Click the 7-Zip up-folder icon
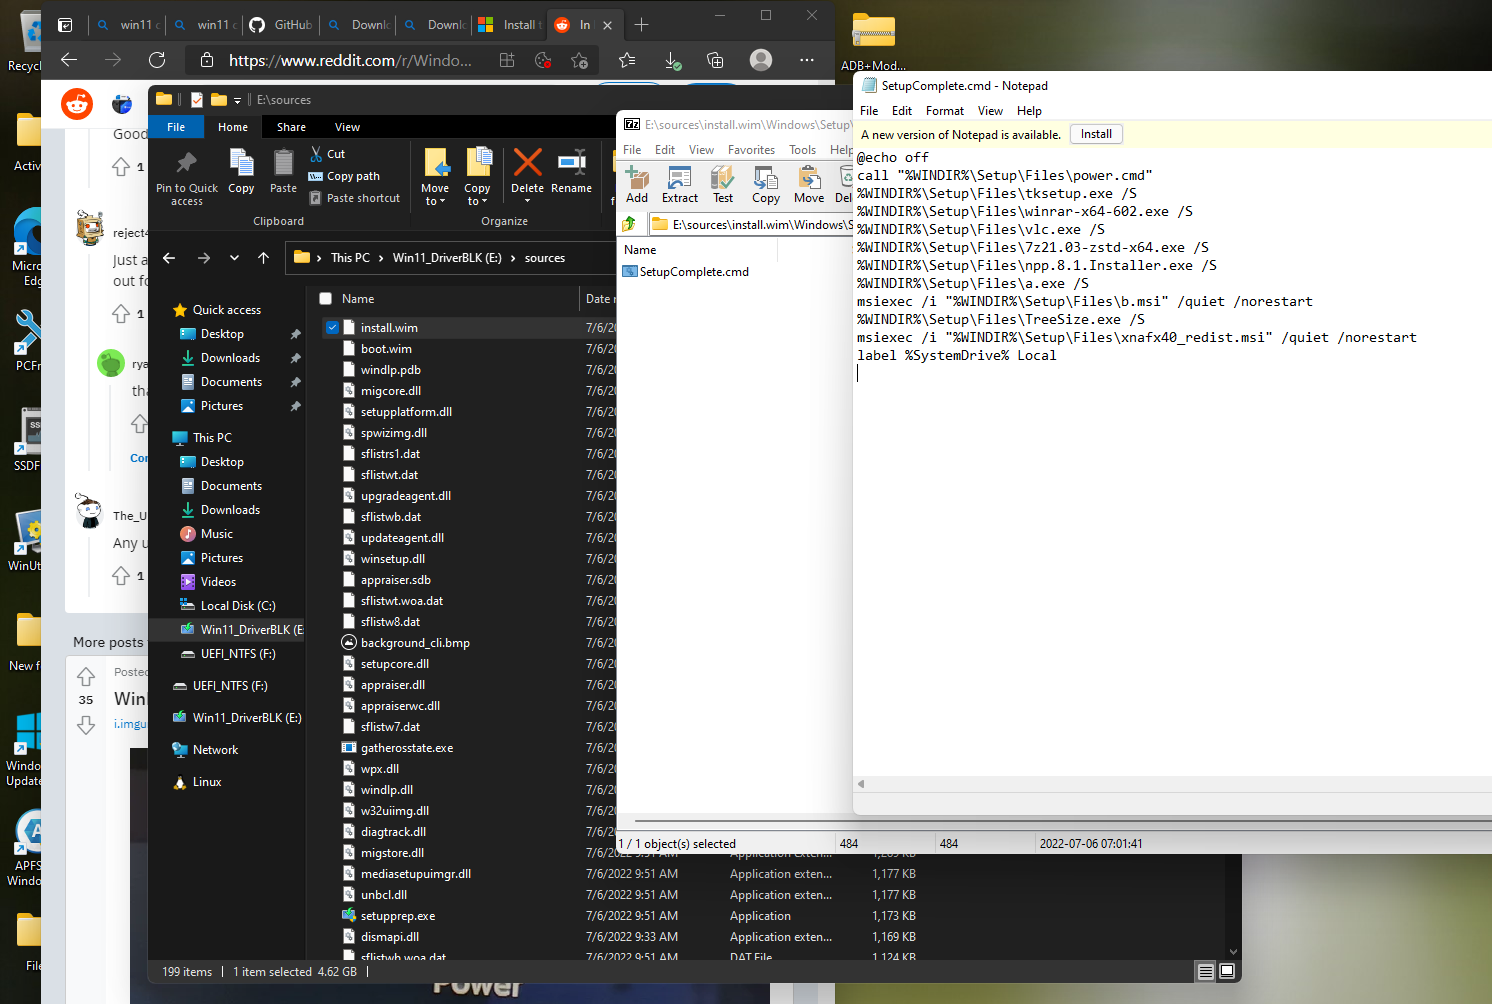The image size is (1492, 1004). (x=630, y=224)
